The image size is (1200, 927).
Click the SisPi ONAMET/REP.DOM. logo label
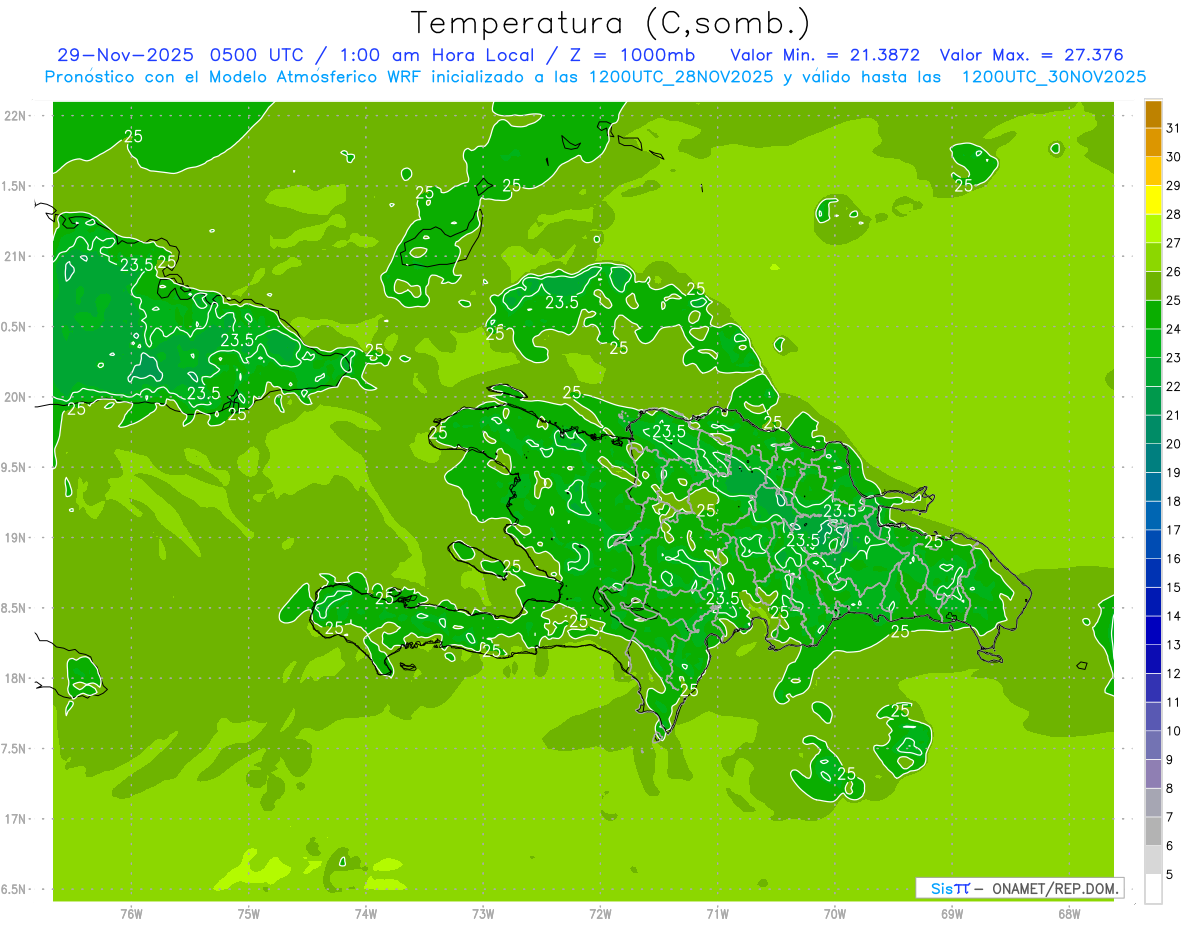1019,888
